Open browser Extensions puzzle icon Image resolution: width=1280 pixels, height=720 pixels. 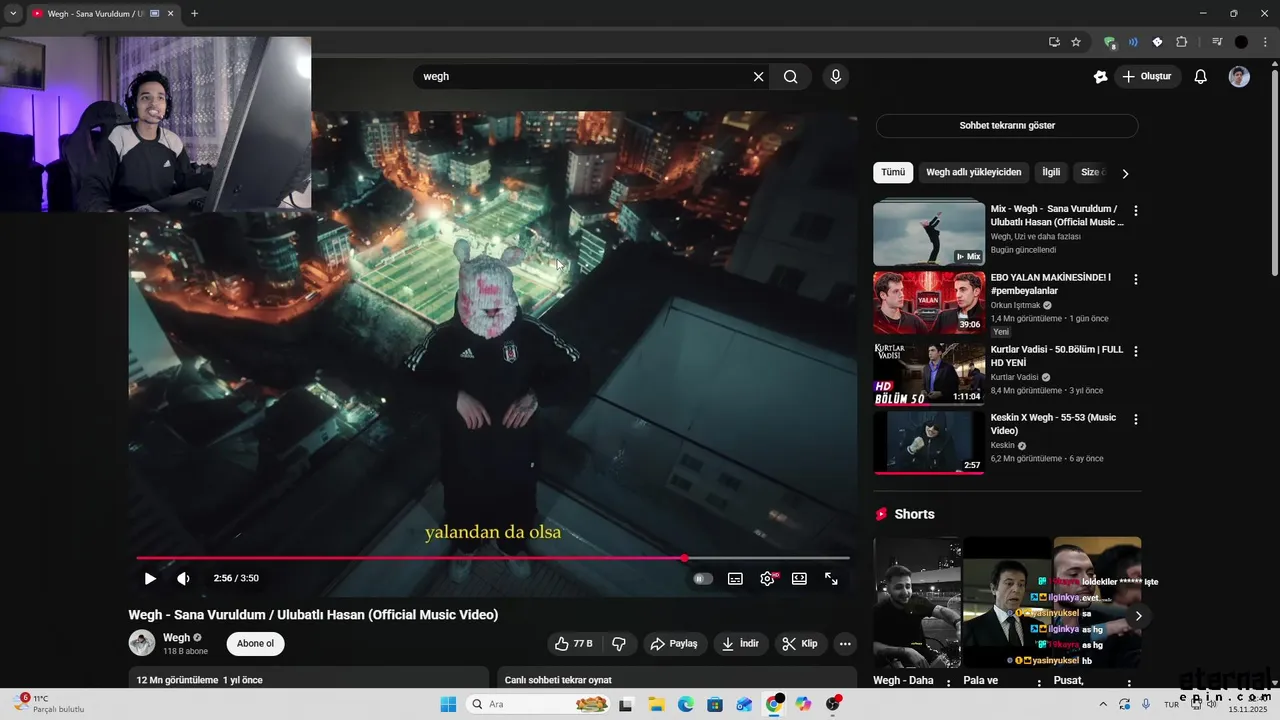point(1182,42)
